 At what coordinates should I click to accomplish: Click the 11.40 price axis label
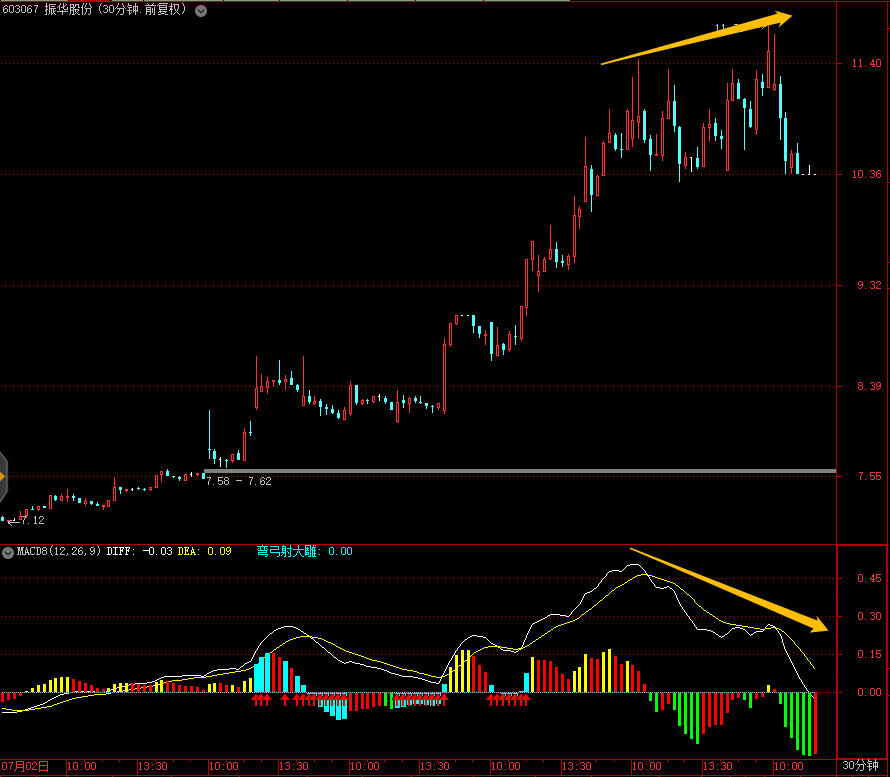coord(867,64)
